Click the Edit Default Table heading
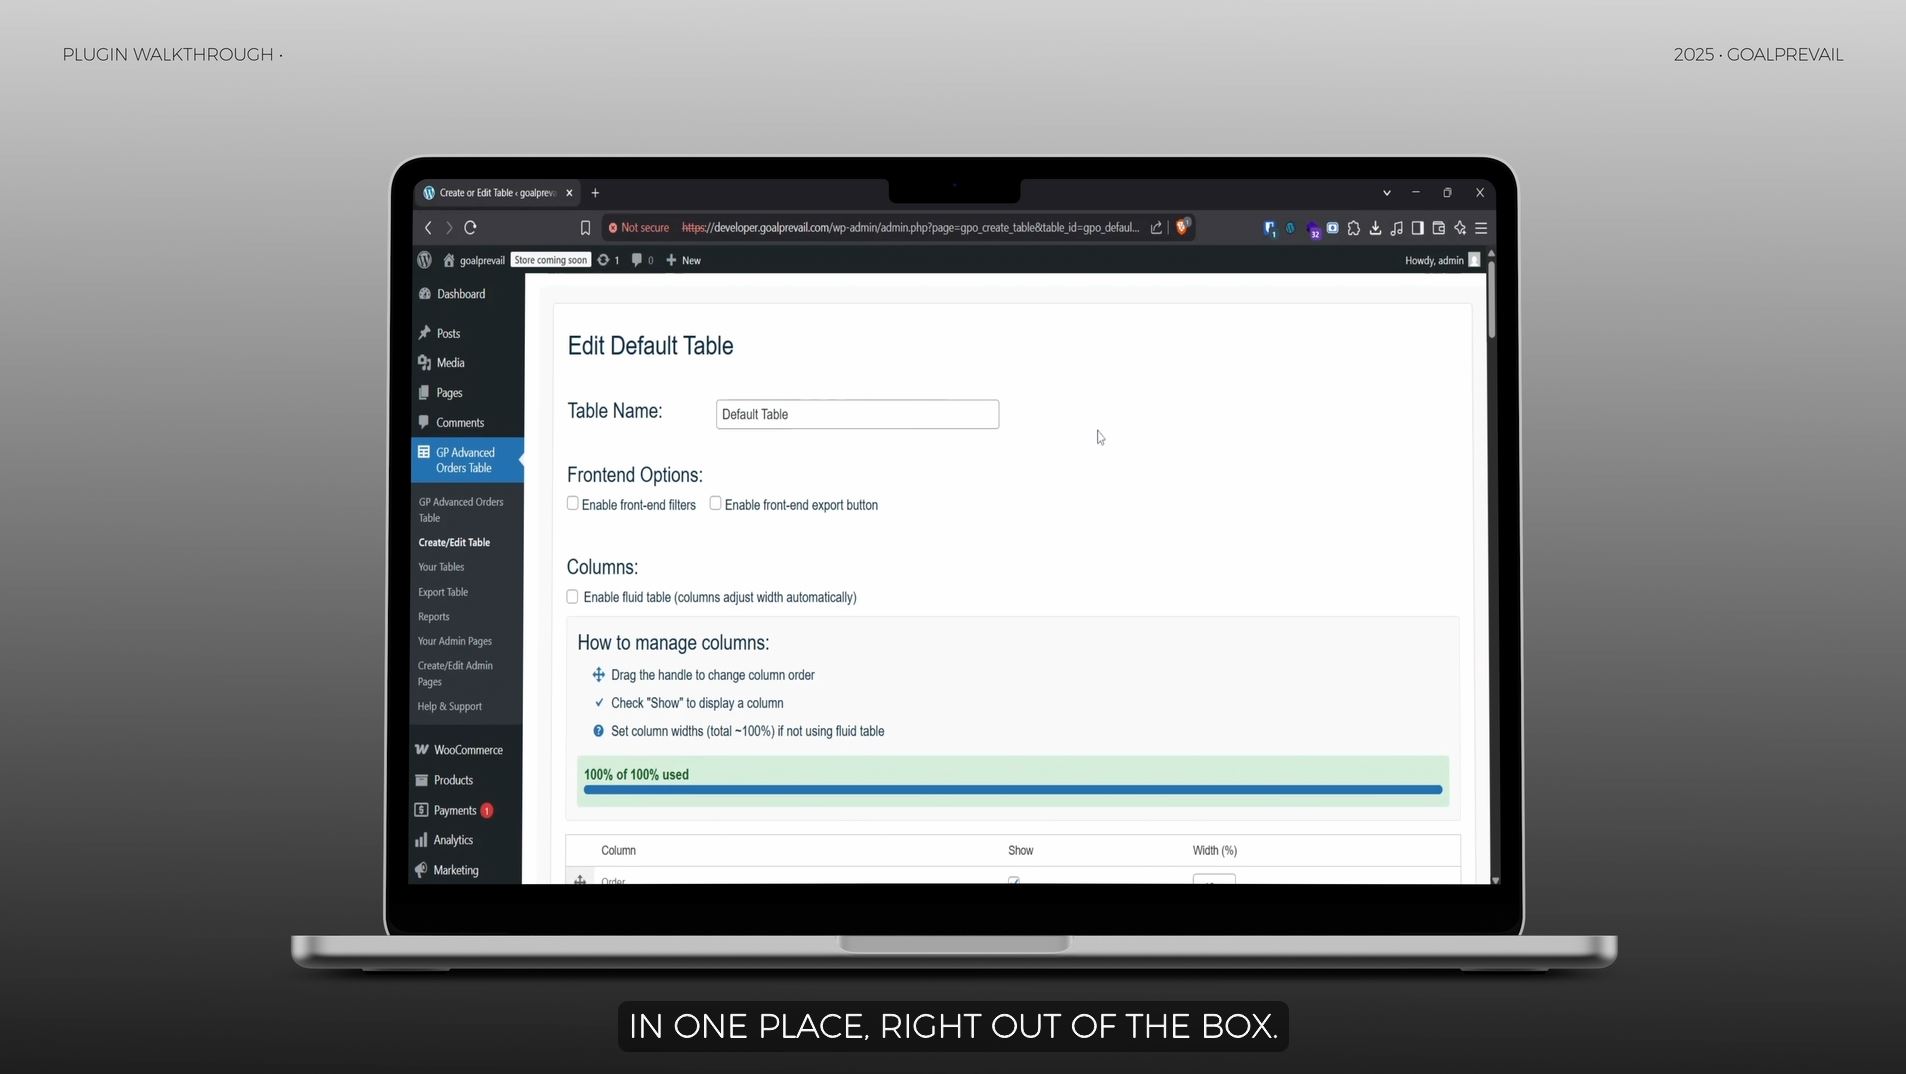Viewport: 1906px width, 1074px height. (651, 346)
